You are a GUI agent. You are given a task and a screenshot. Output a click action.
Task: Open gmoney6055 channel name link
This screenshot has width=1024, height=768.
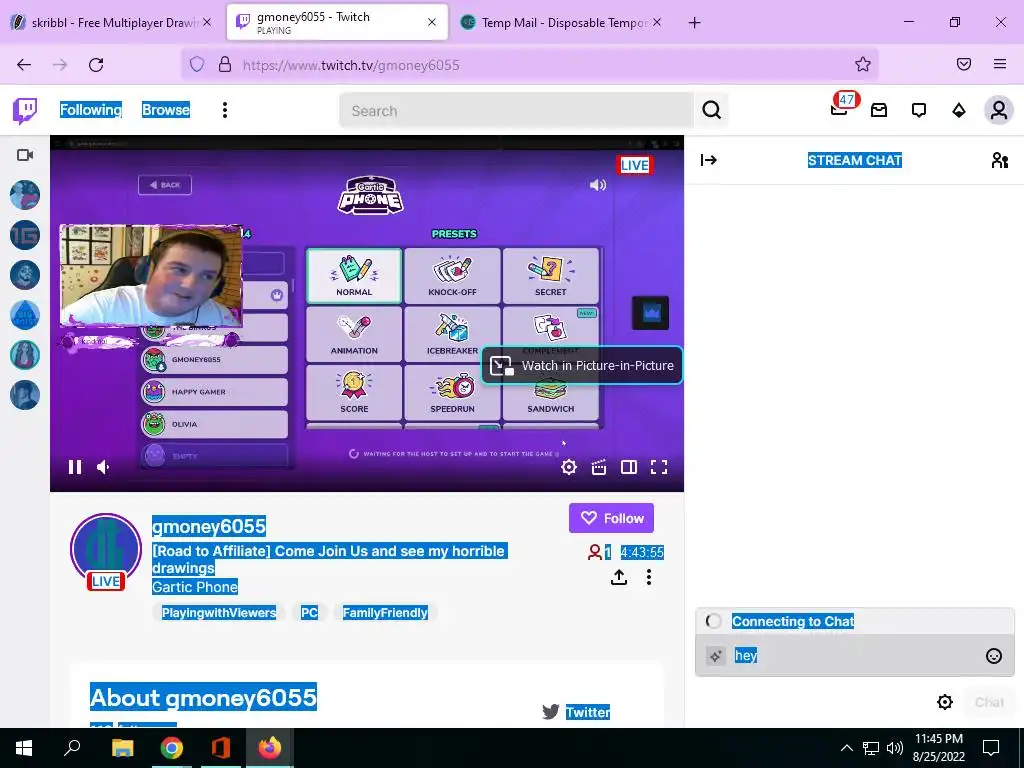pos(209,526)
